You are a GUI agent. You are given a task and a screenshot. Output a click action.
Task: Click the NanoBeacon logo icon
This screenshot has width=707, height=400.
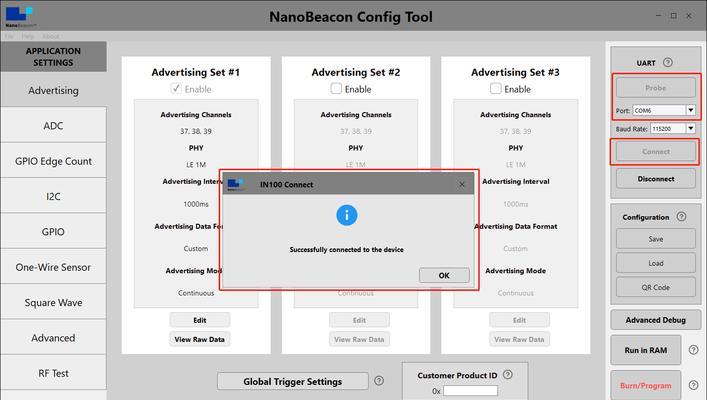(x=19, y=15)
